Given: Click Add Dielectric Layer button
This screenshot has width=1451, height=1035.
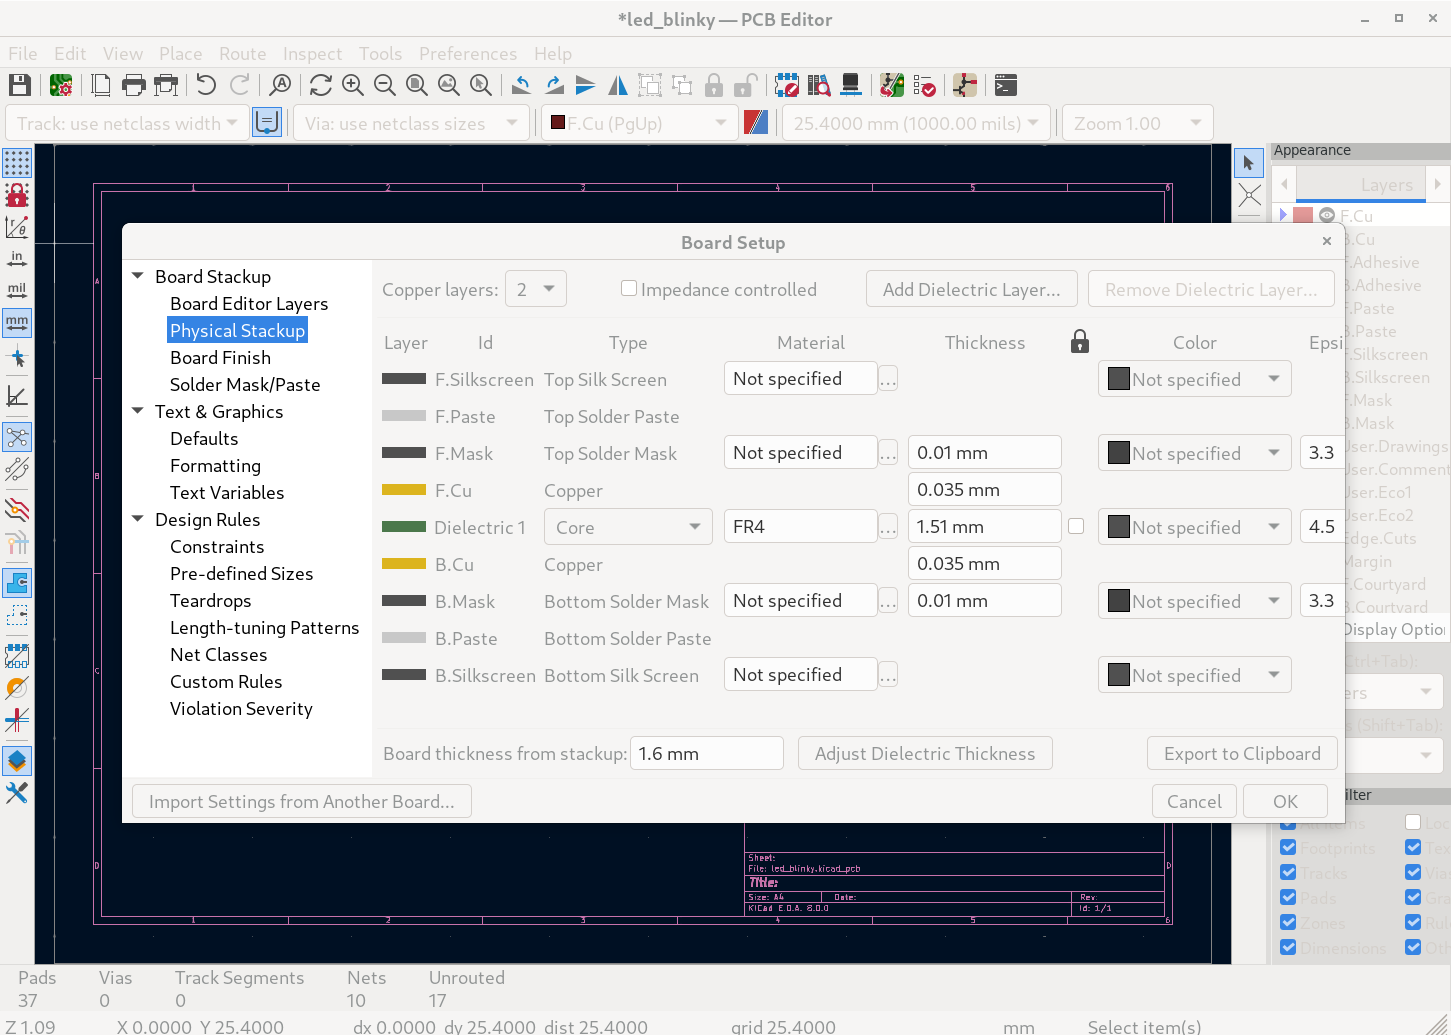Looking at the screenshot, I should pyautogui.click(x=970, y=289).
